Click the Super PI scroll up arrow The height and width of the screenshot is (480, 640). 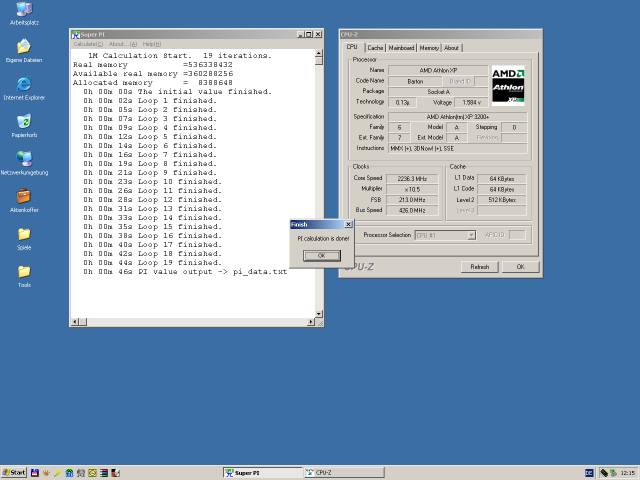pos(319,53)
